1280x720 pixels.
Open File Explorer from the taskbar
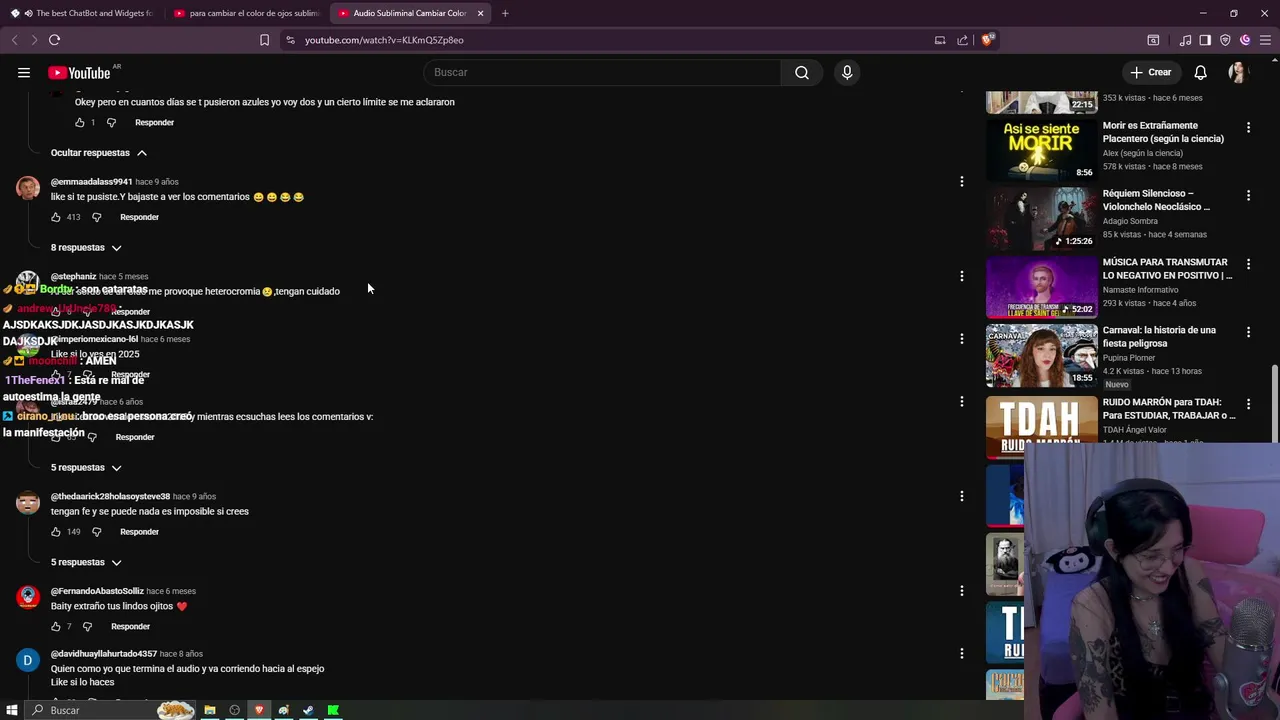(210, 710)
